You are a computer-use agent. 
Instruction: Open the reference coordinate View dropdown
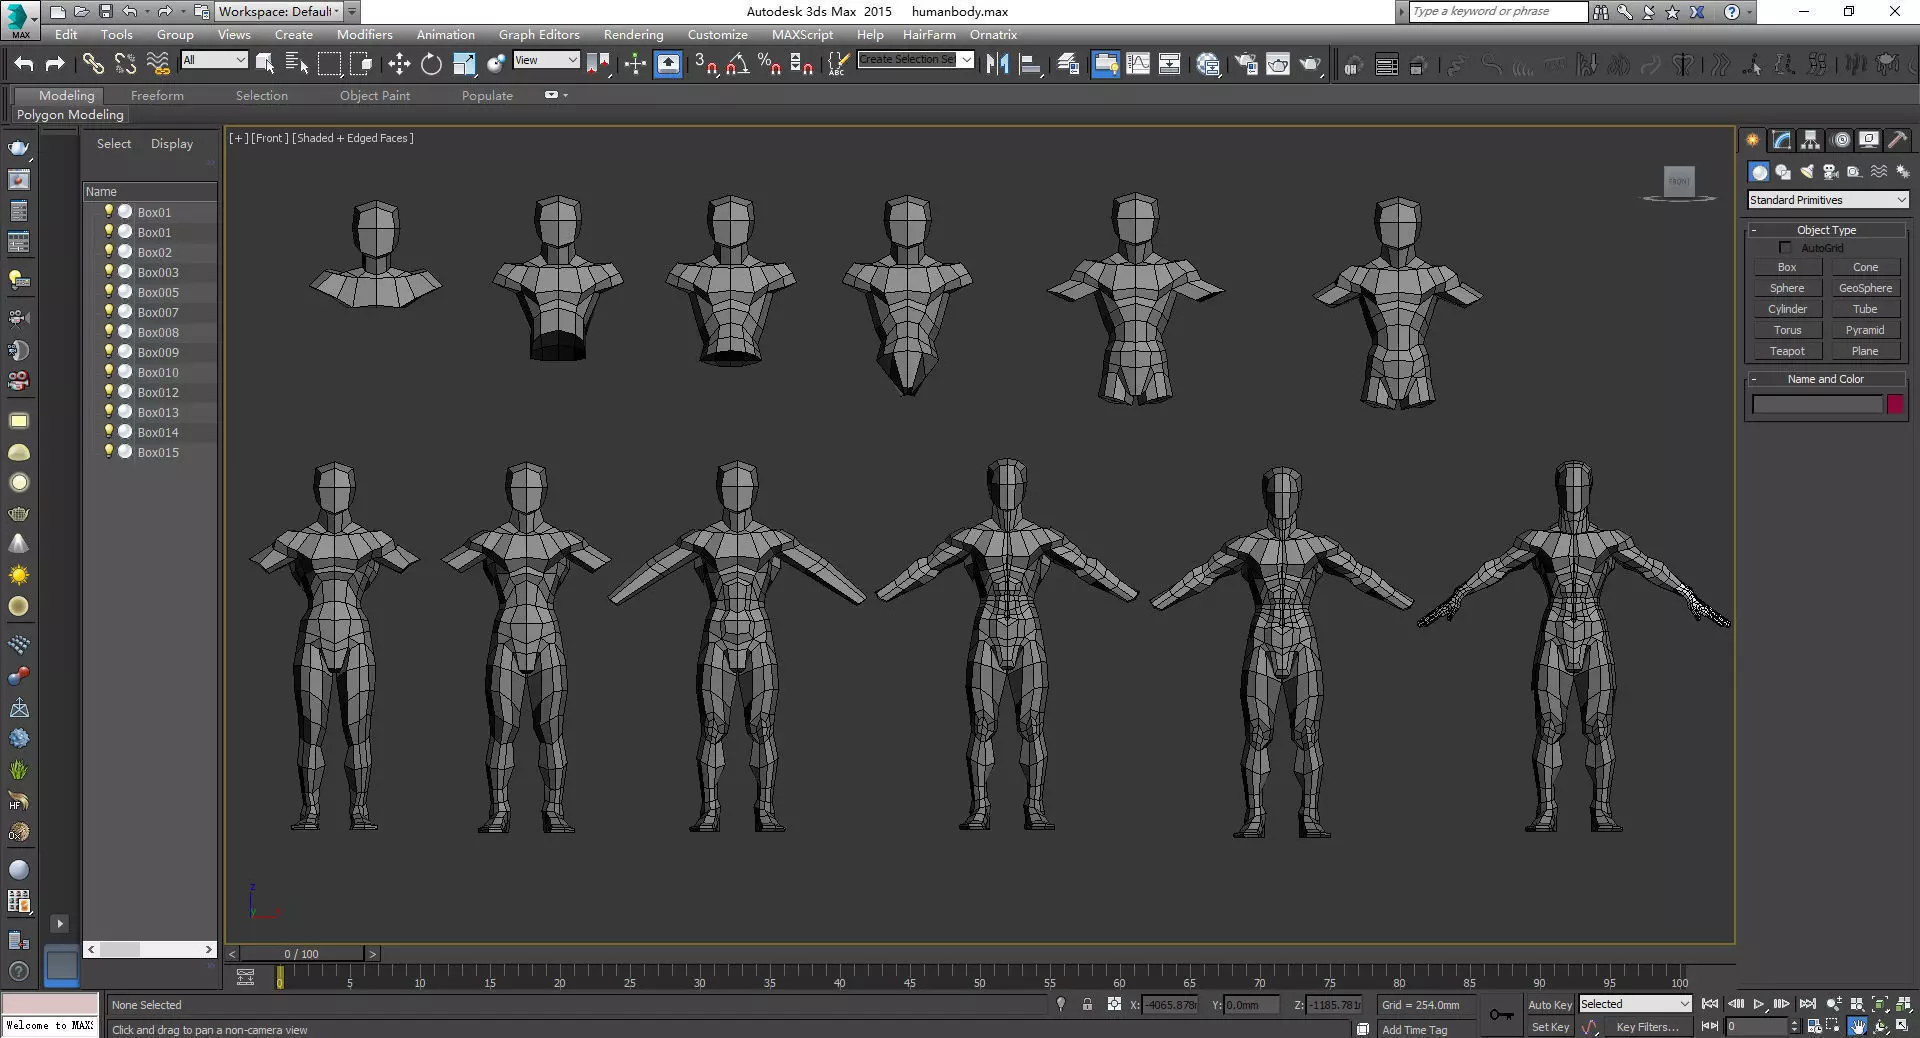click(546, 60)
